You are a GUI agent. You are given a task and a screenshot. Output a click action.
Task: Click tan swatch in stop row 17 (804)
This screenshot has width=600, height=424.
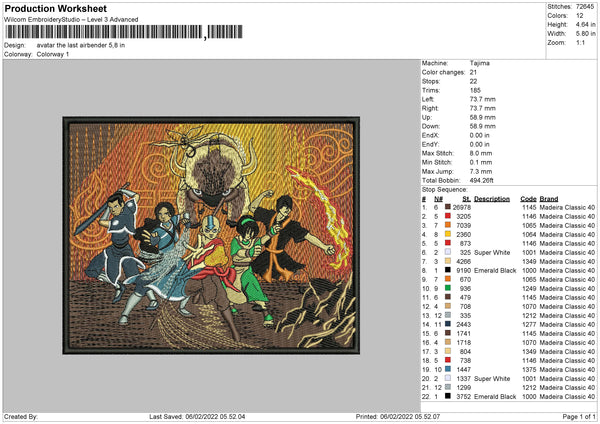pyautogui.click(x=447, y=351)
